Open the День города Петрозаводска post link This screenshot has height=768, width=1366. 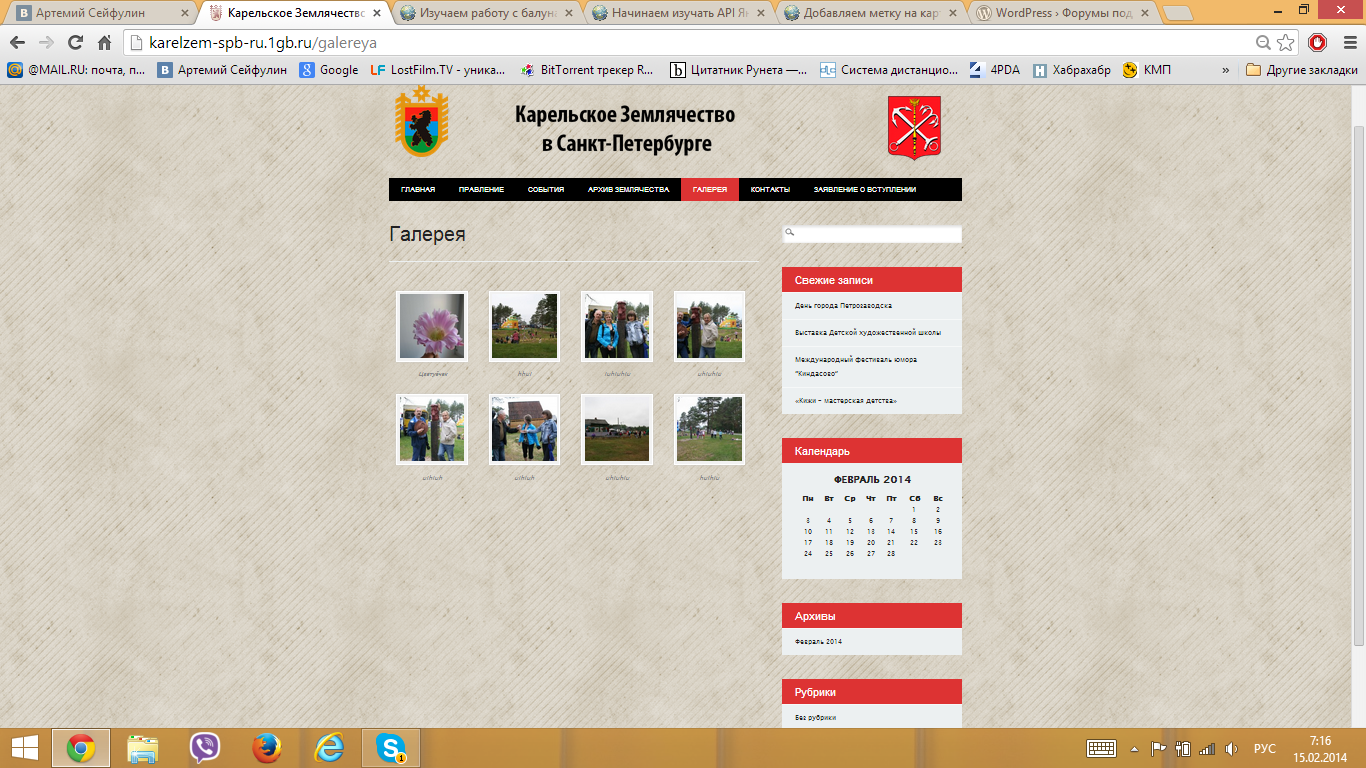click(843, 305)
